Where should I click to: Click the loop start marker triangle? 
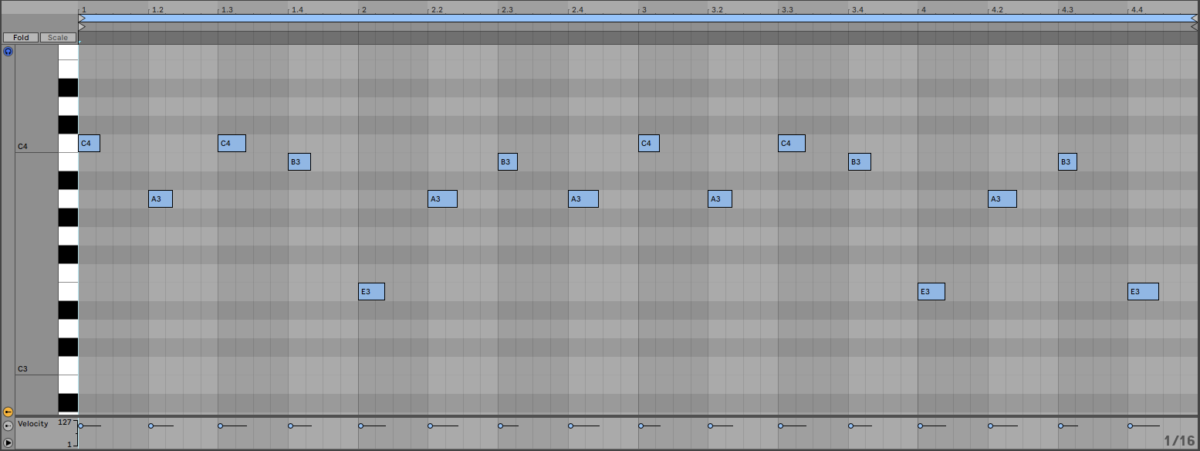click(x=82, y=18)
